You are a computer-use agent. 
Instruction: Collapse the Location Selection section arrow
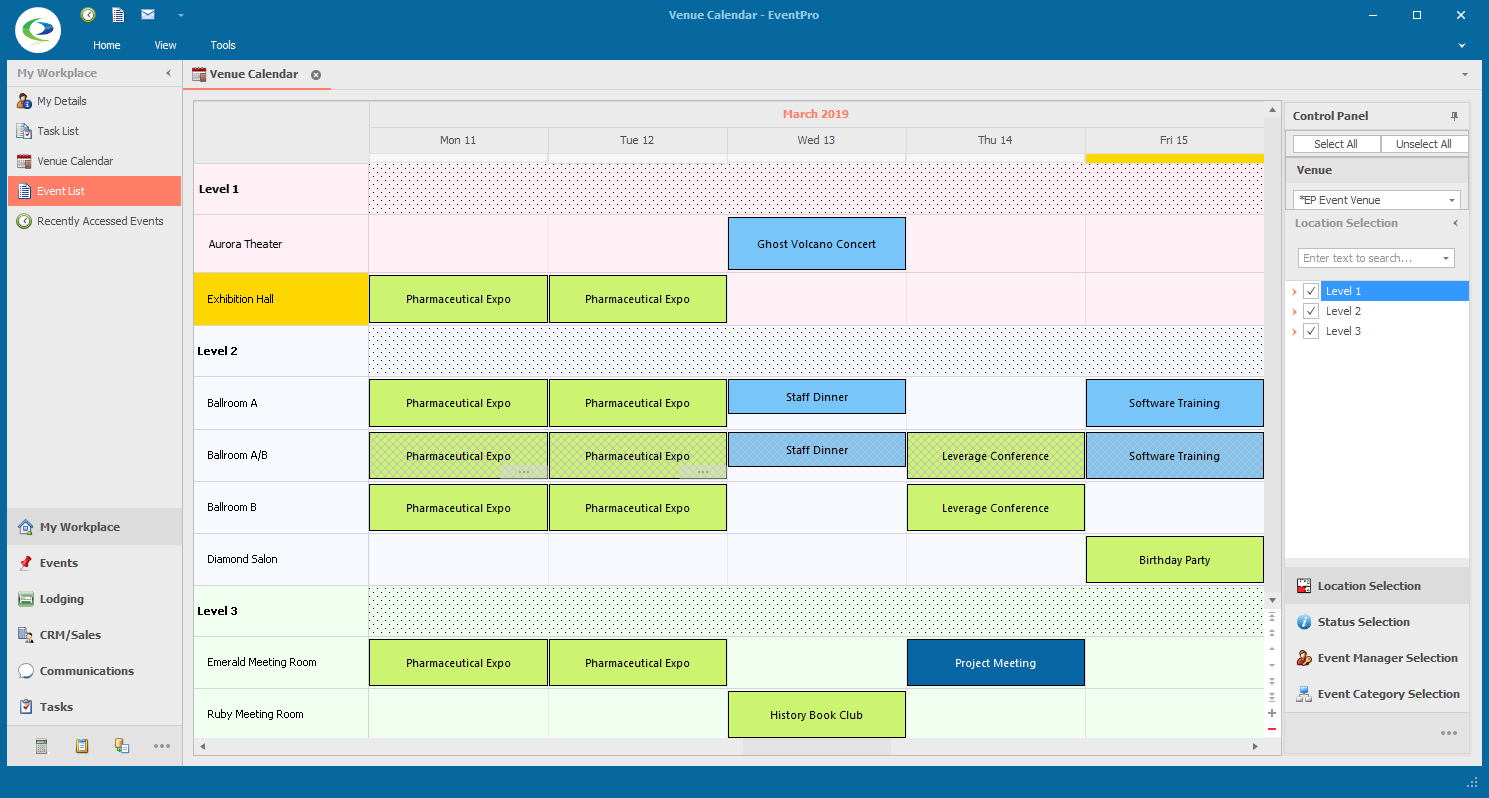coord(1455,223)
